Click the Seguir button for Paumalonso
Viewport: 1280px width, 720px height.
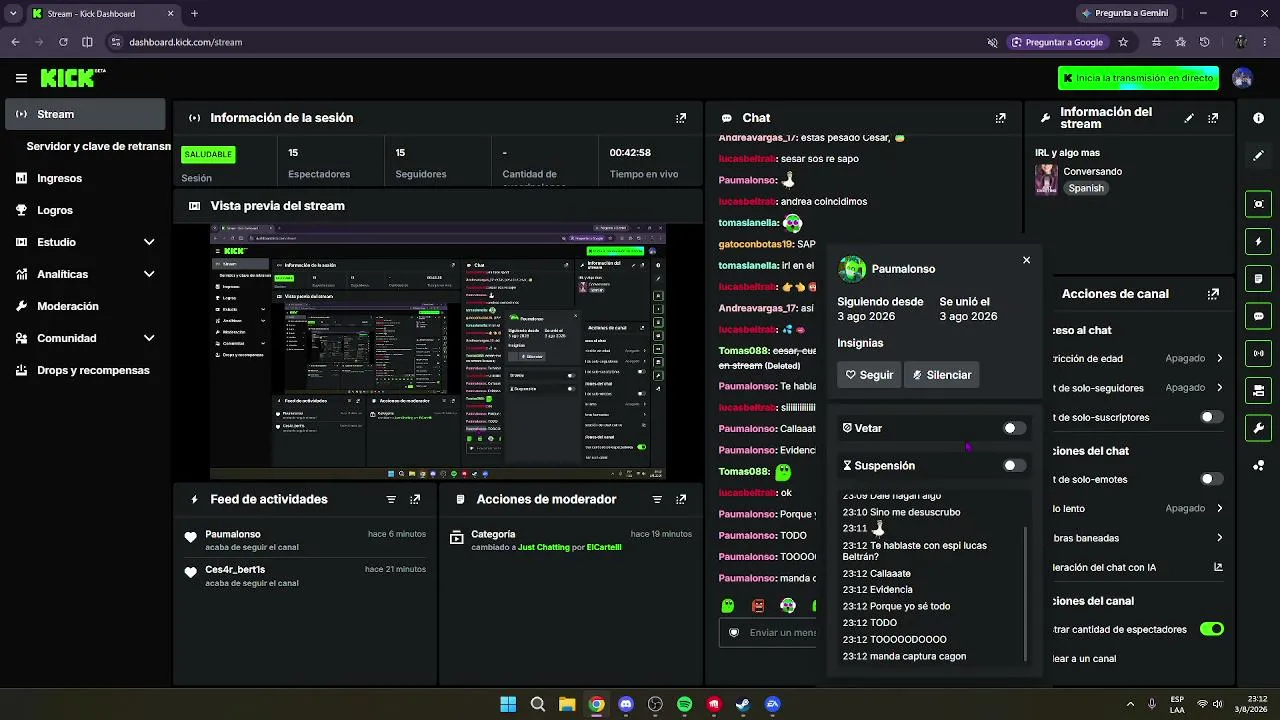[869, 375]
